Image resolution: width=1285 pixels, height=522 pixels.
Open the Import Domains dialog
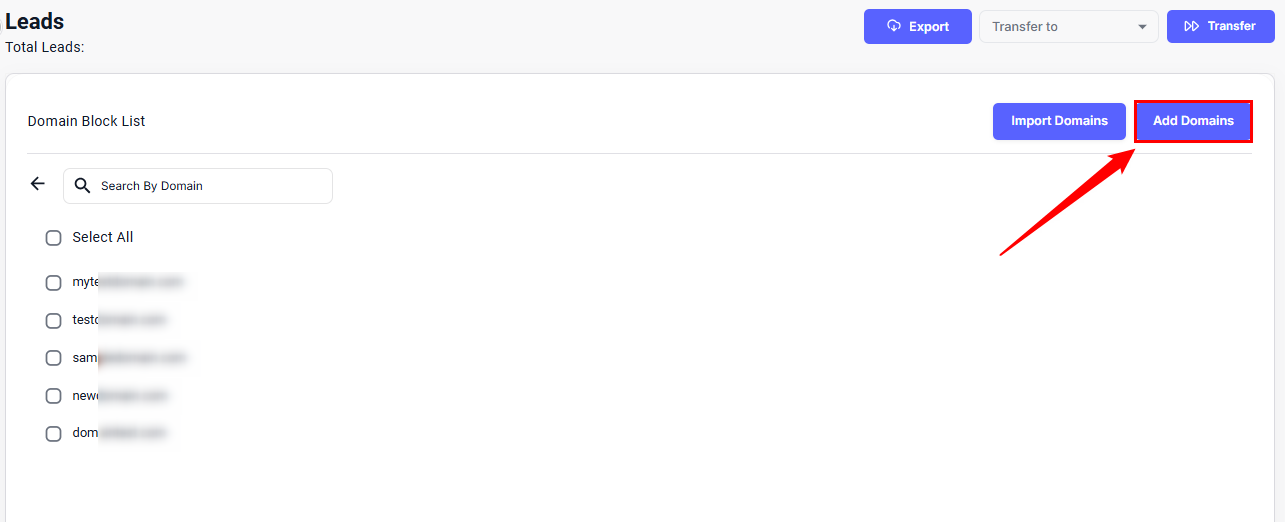pos(1059,121)
